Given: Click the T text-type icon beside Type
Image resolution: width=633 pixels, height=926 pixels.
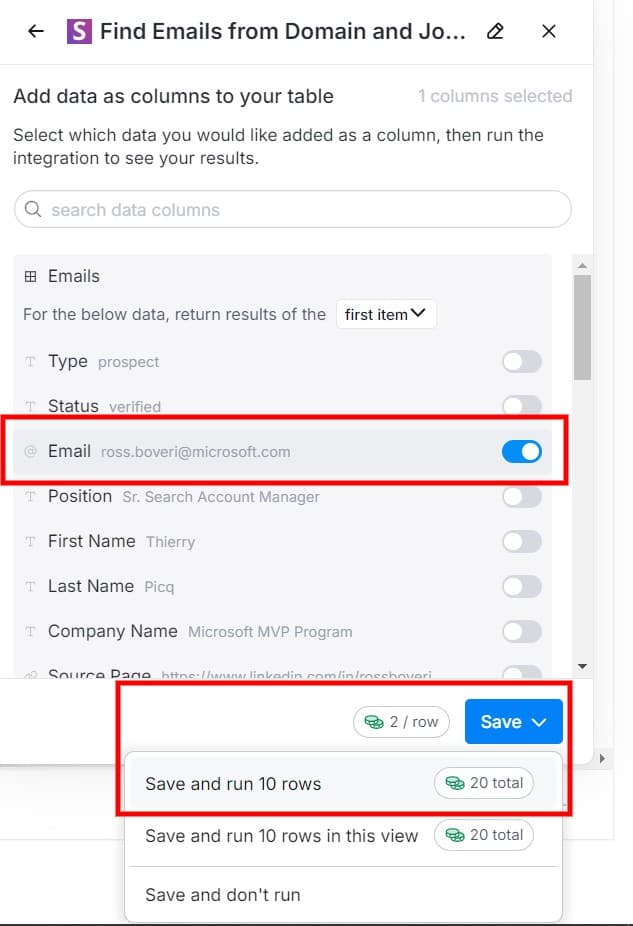Looking at the screenshot, I should [x=31, y=361].
